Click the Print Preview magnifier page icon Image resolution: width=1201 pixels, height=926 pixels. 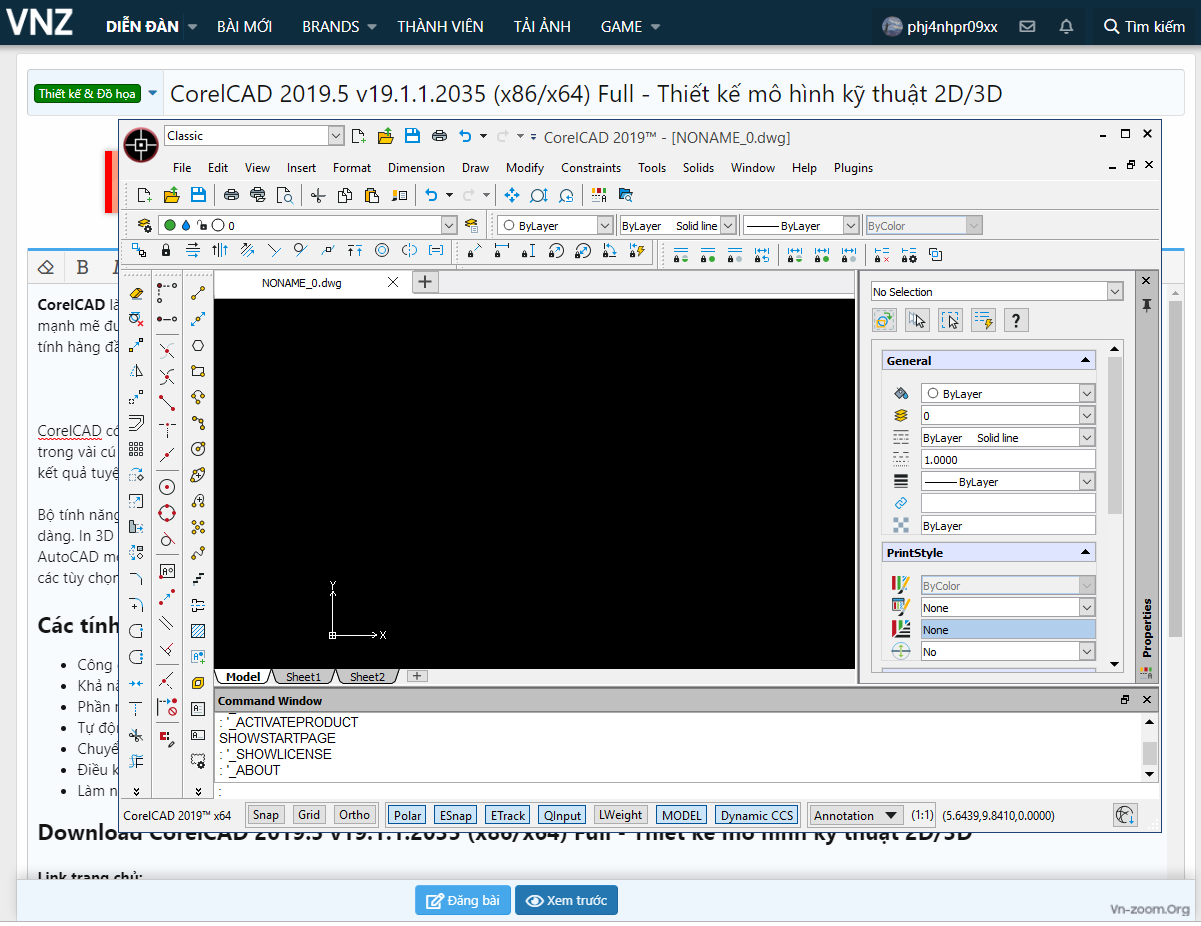point(285,195)
